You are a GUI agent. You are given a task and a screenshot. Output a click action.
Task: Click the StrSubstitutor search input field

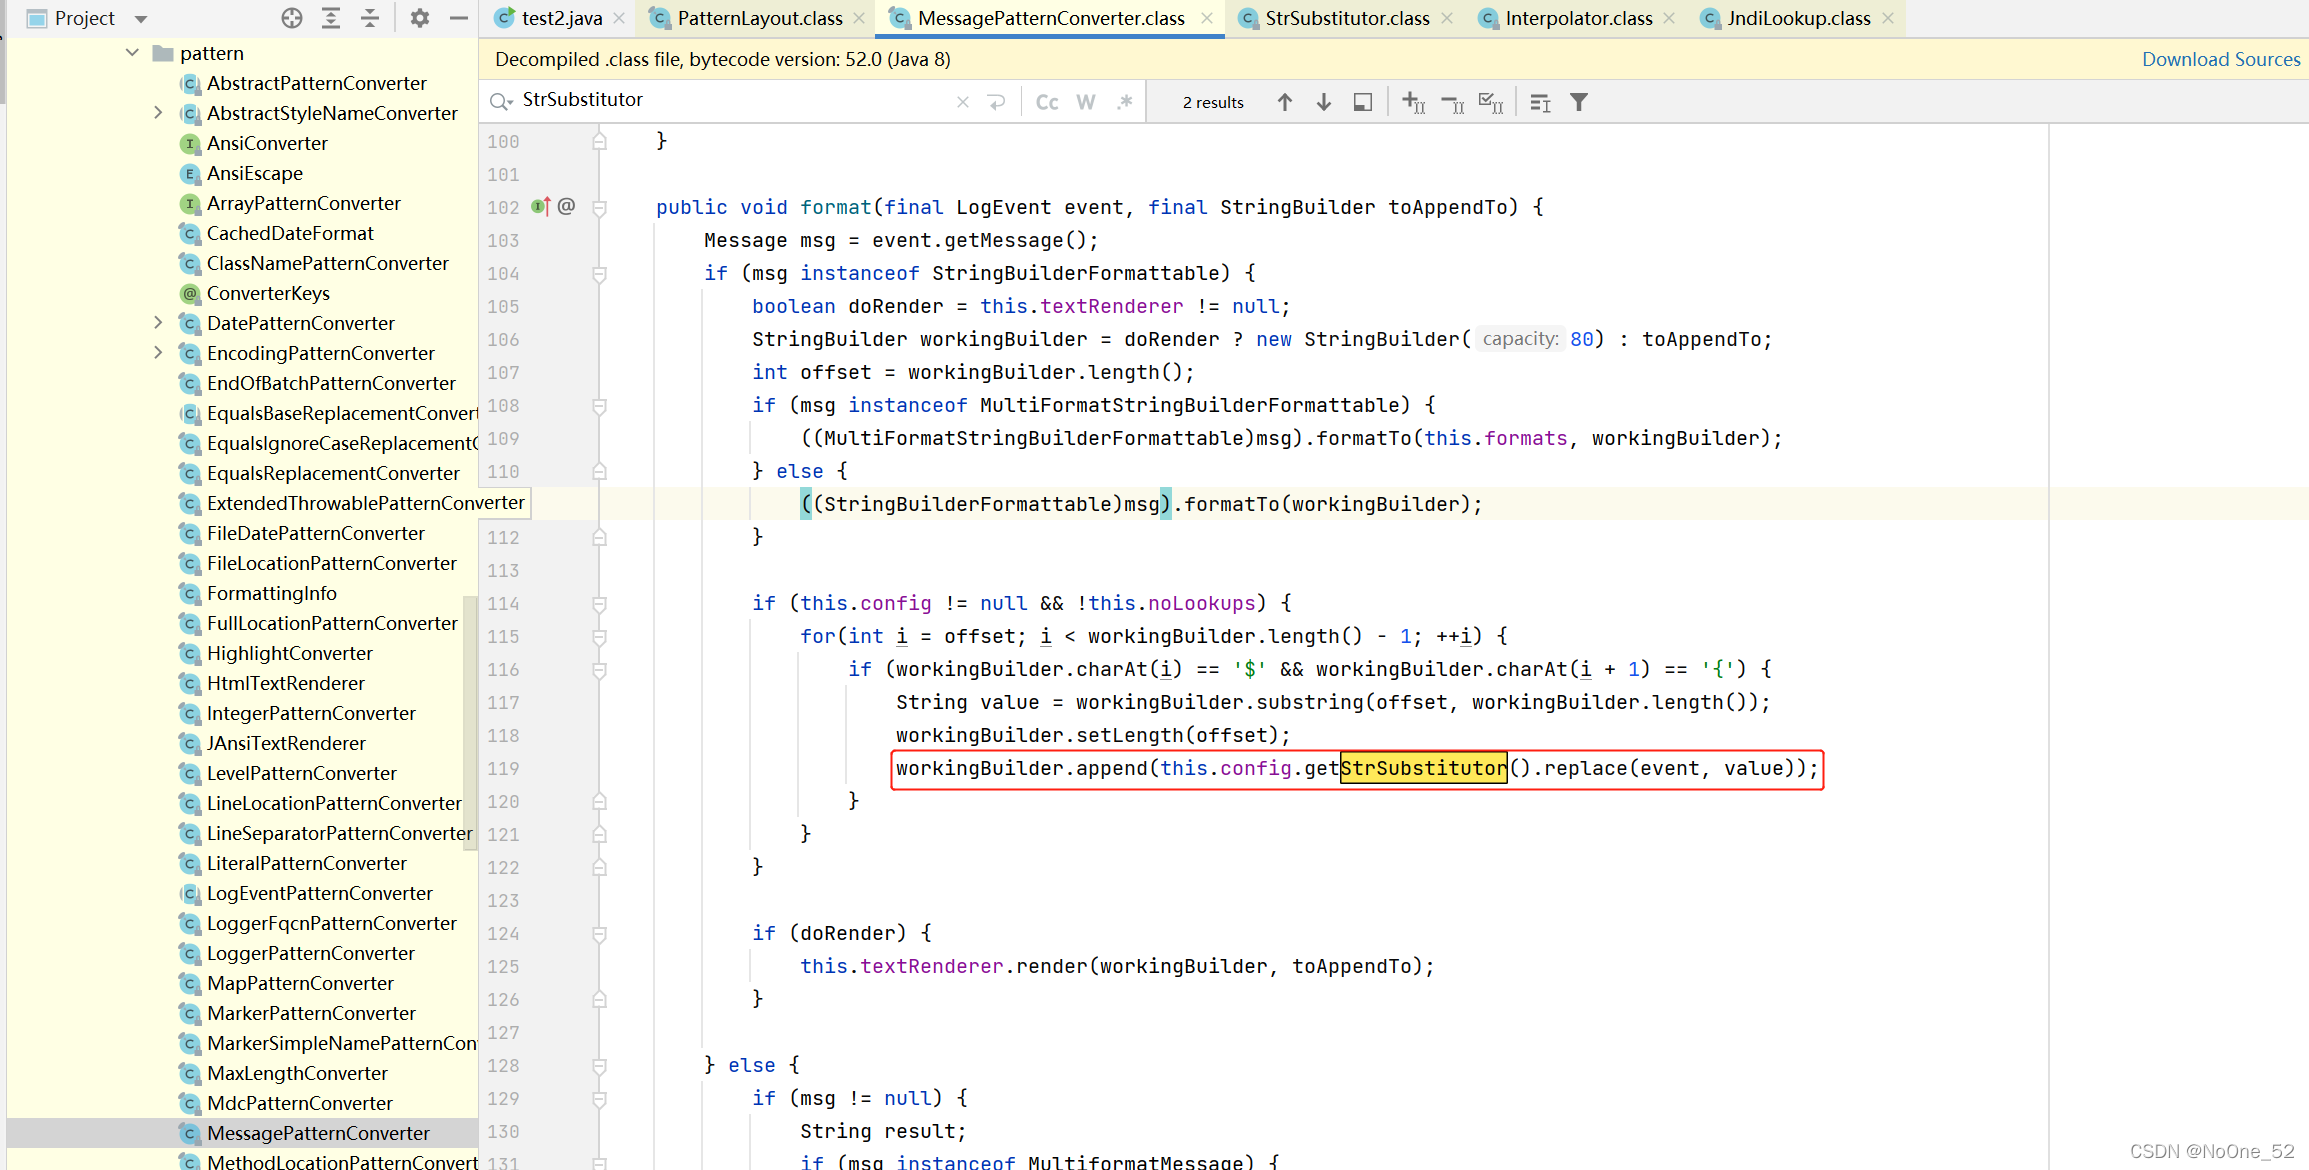click(x=730, y=100)
